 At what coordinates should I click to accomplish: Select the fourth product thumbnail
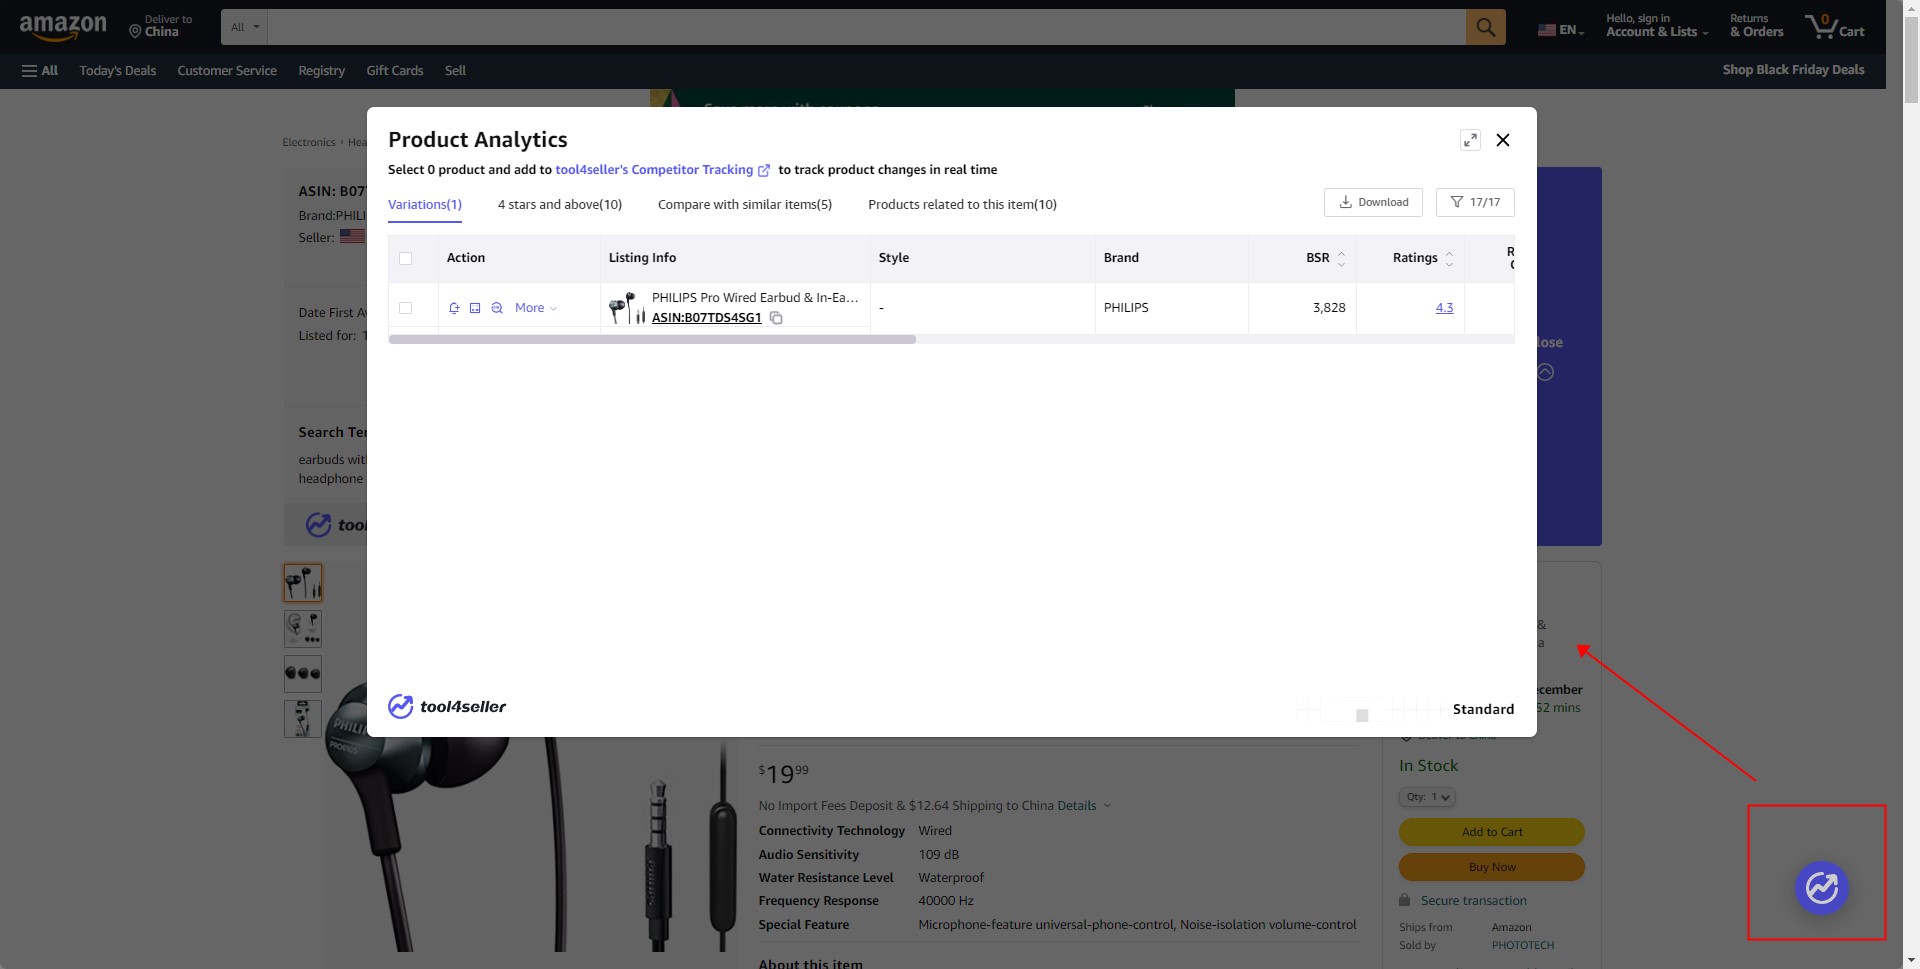click(303, 719)
